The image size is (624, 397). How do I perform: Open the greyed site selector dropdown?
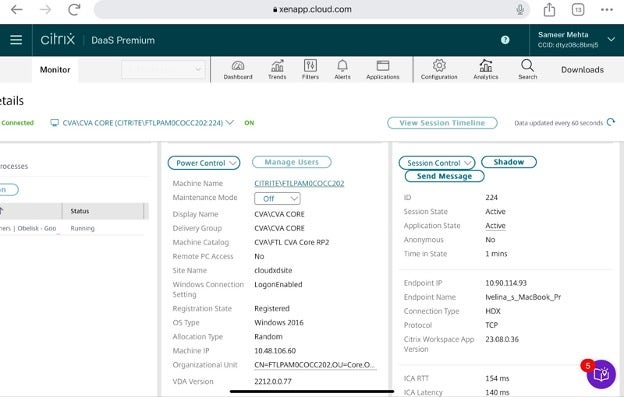click(x=163, y=69)
